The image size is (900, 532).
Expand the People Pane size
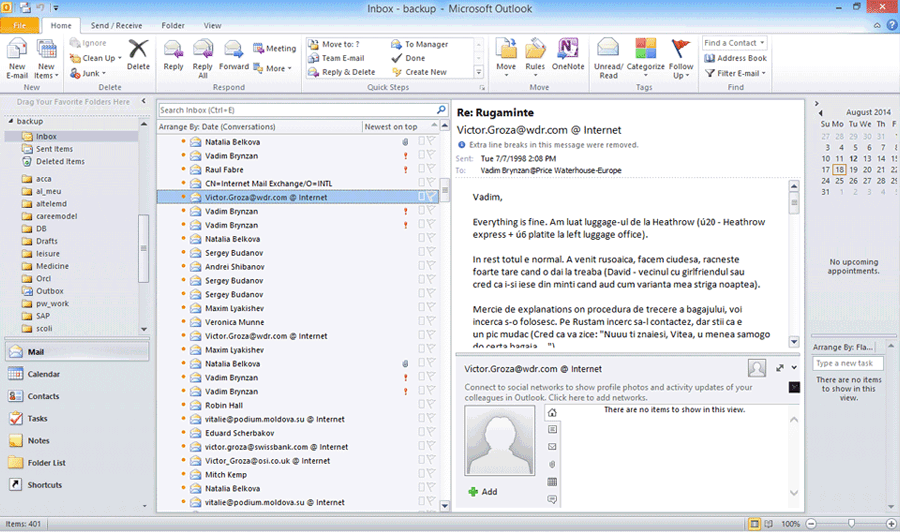[779, 368]
